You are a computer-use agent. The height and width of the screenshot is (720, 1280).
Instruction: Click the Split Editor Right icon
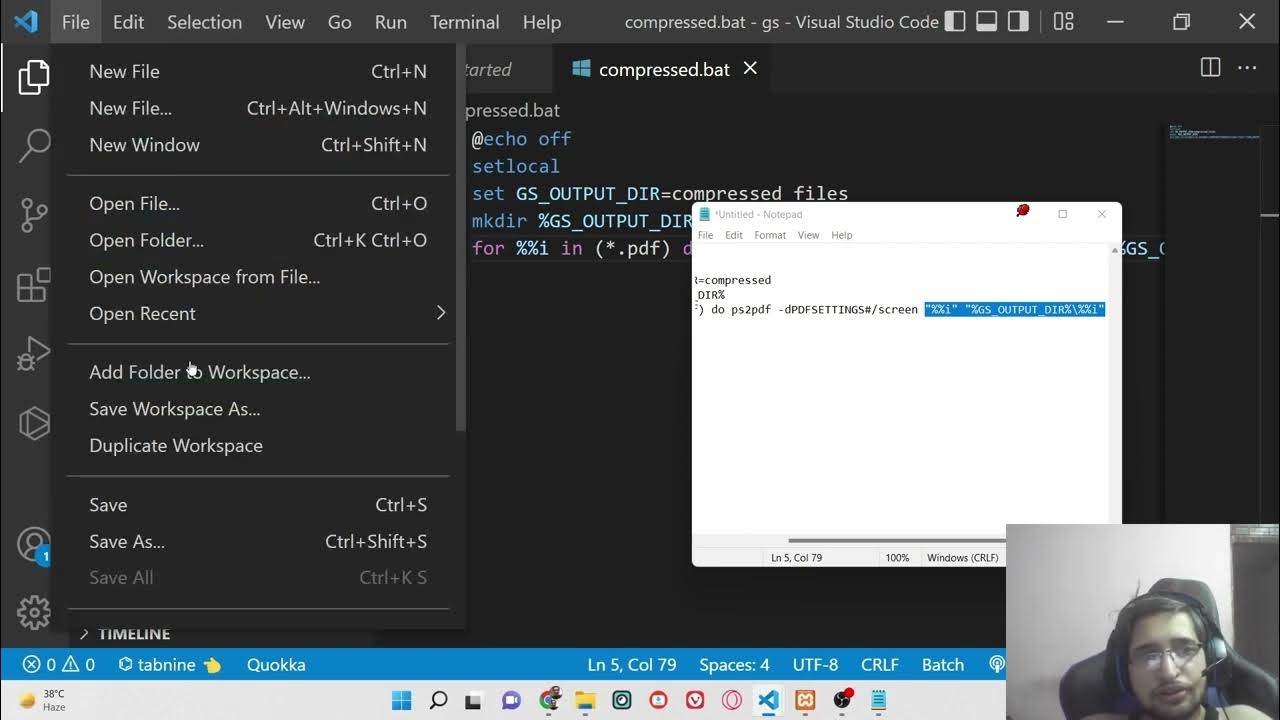1210,68
